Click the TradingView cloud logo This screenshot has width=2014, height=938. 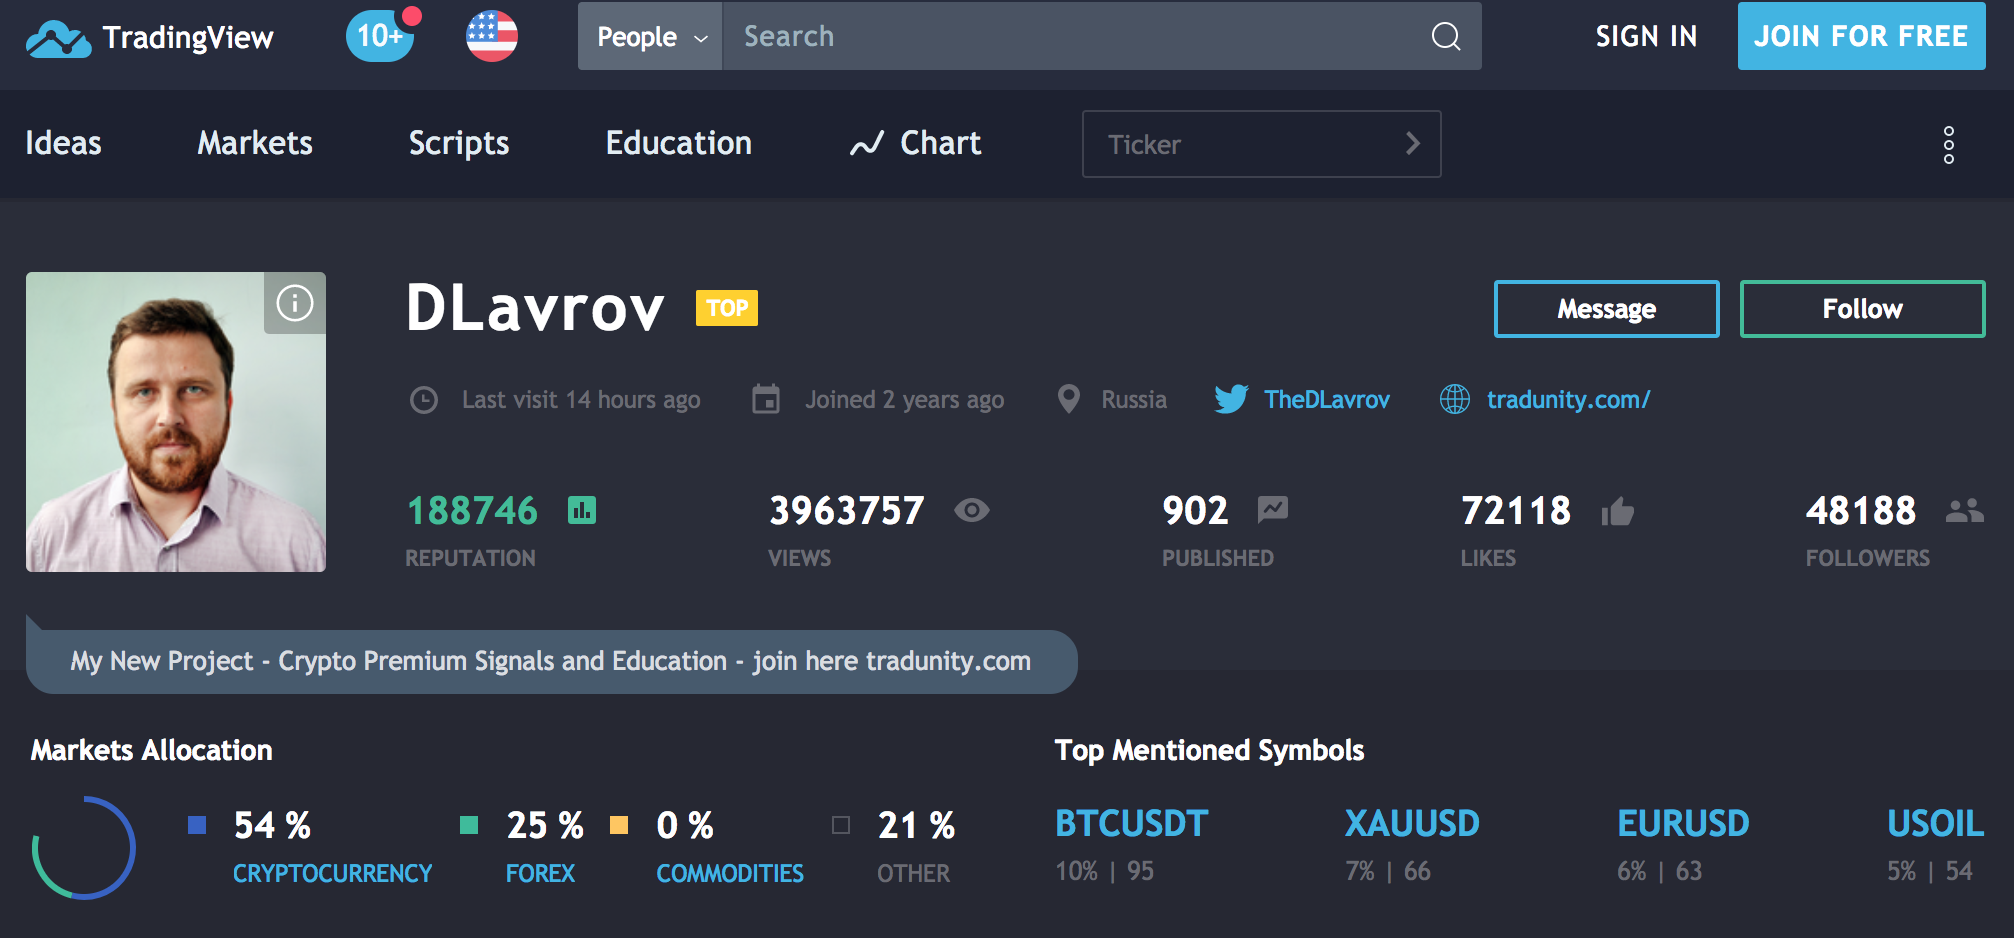pos(58,38)
